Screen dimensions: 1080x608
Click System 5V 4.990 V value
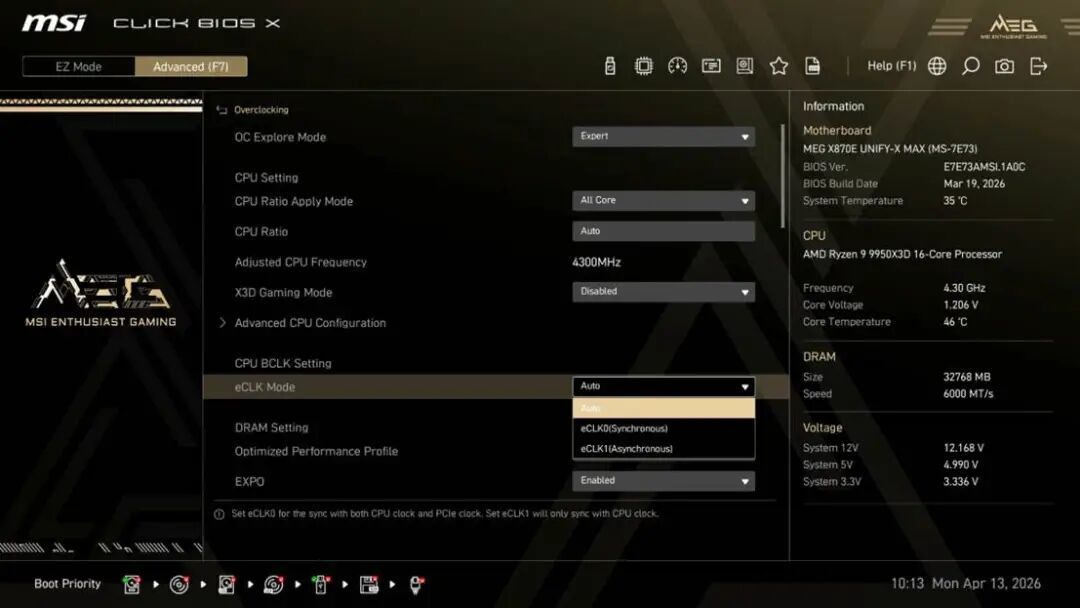pos(961,465)
